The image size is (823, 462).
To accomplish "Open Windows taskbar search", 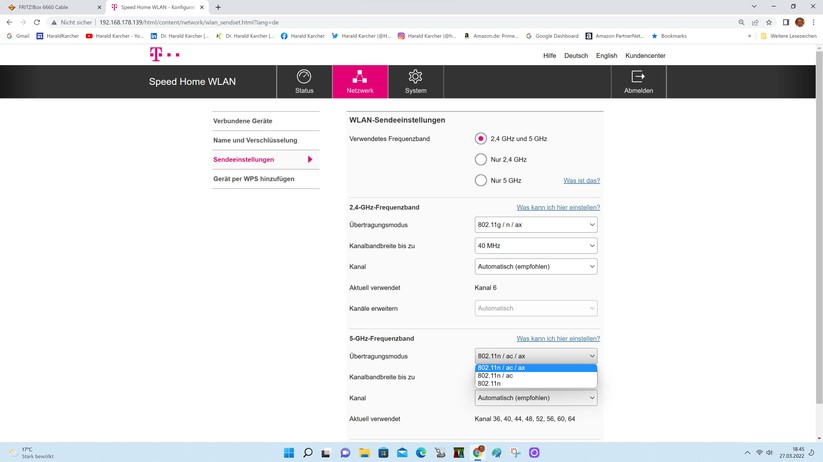I will click(308, 453).
